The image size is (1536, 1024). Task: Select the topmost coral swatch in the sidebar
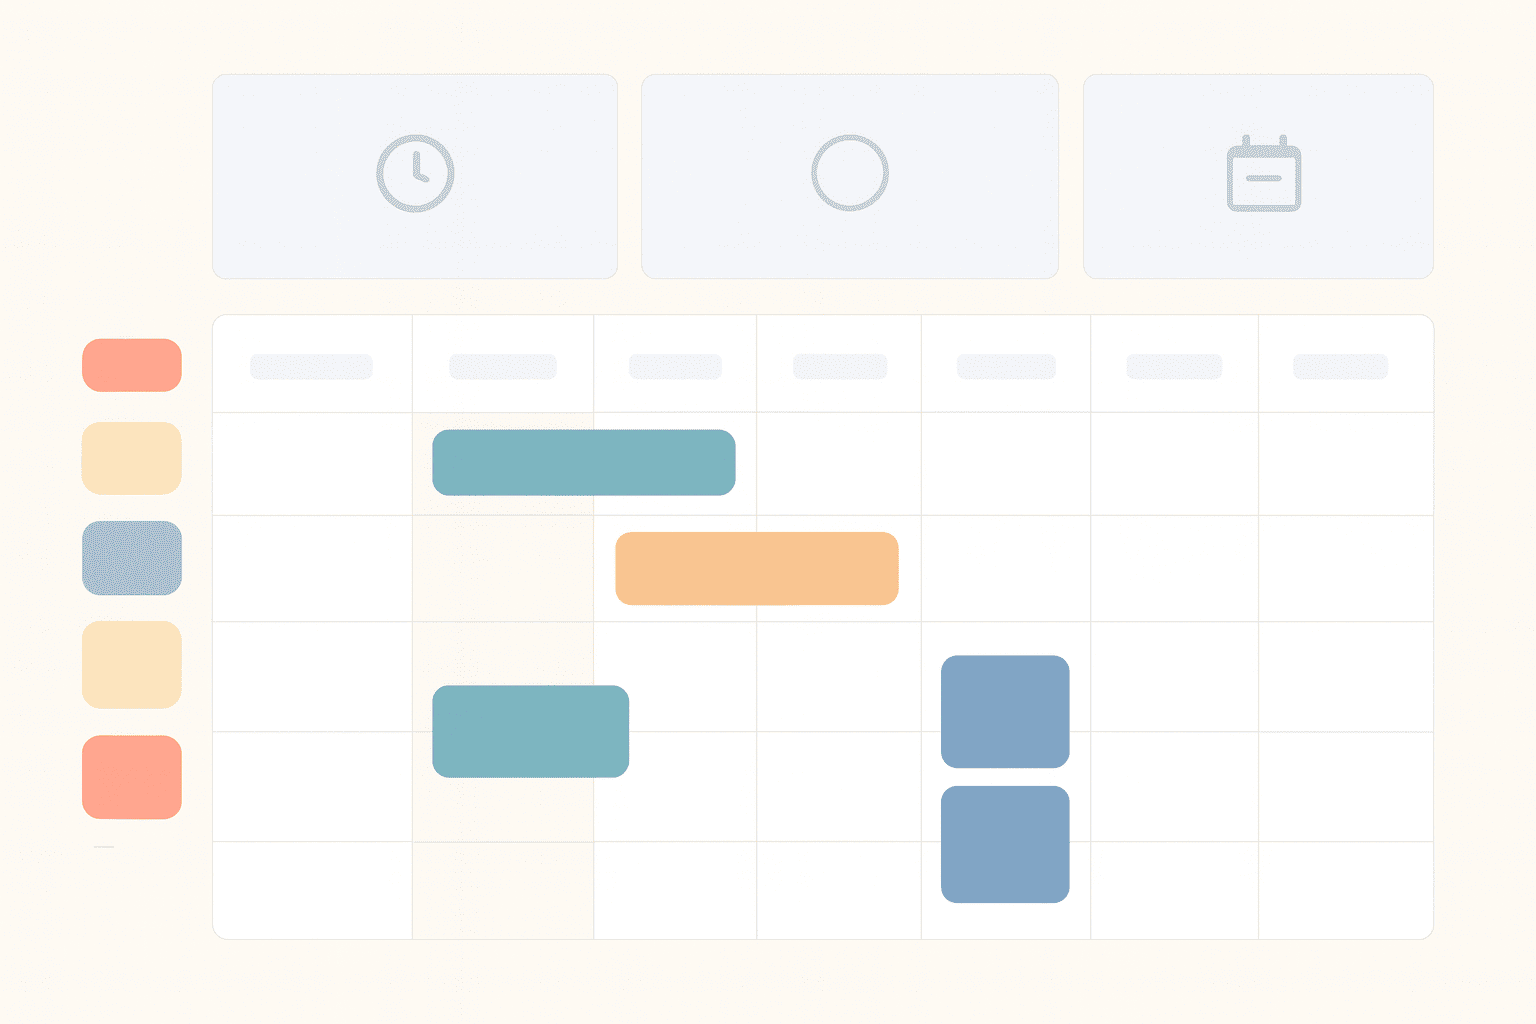click(x=132, y=365)
